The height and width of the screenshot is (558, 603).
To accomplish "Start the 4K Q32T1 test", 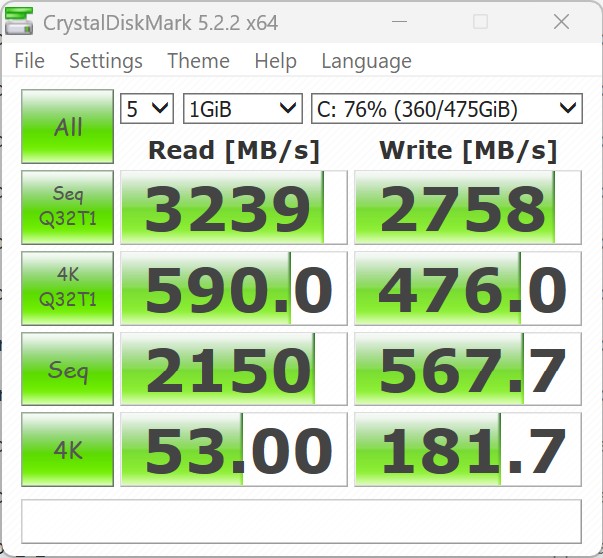I will pyautogui.click(x=67, y=288).
